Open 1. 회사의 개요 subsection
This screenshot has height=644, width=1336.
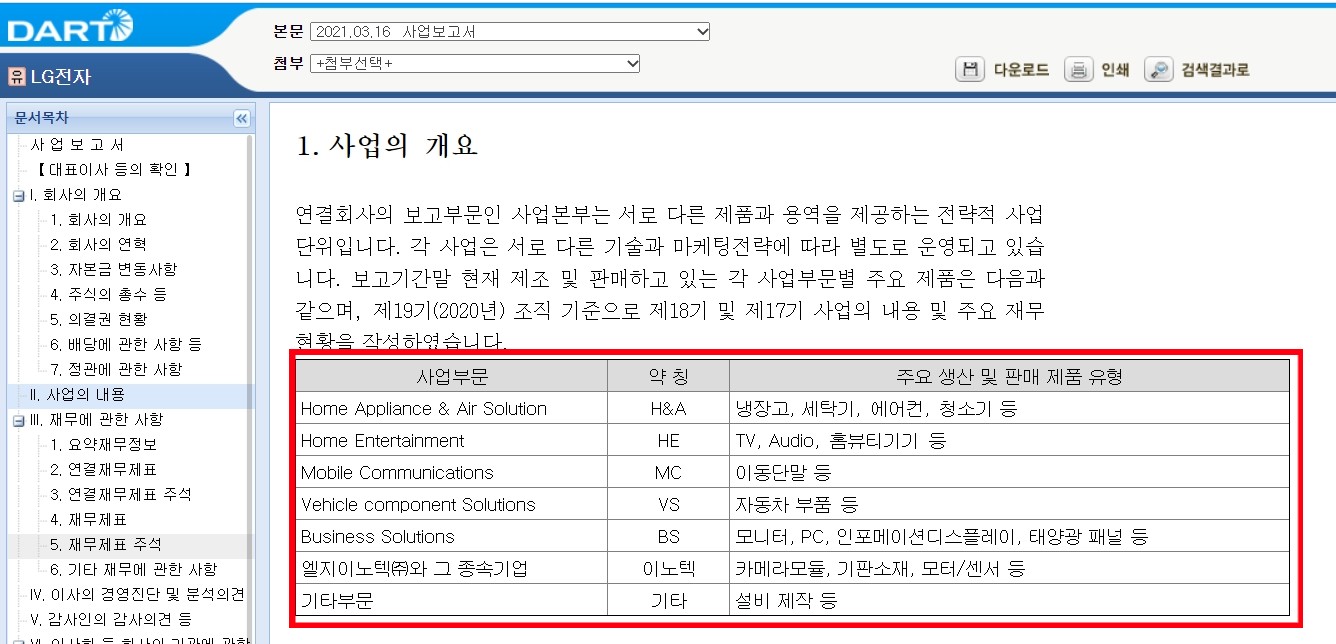click(98, 220)
